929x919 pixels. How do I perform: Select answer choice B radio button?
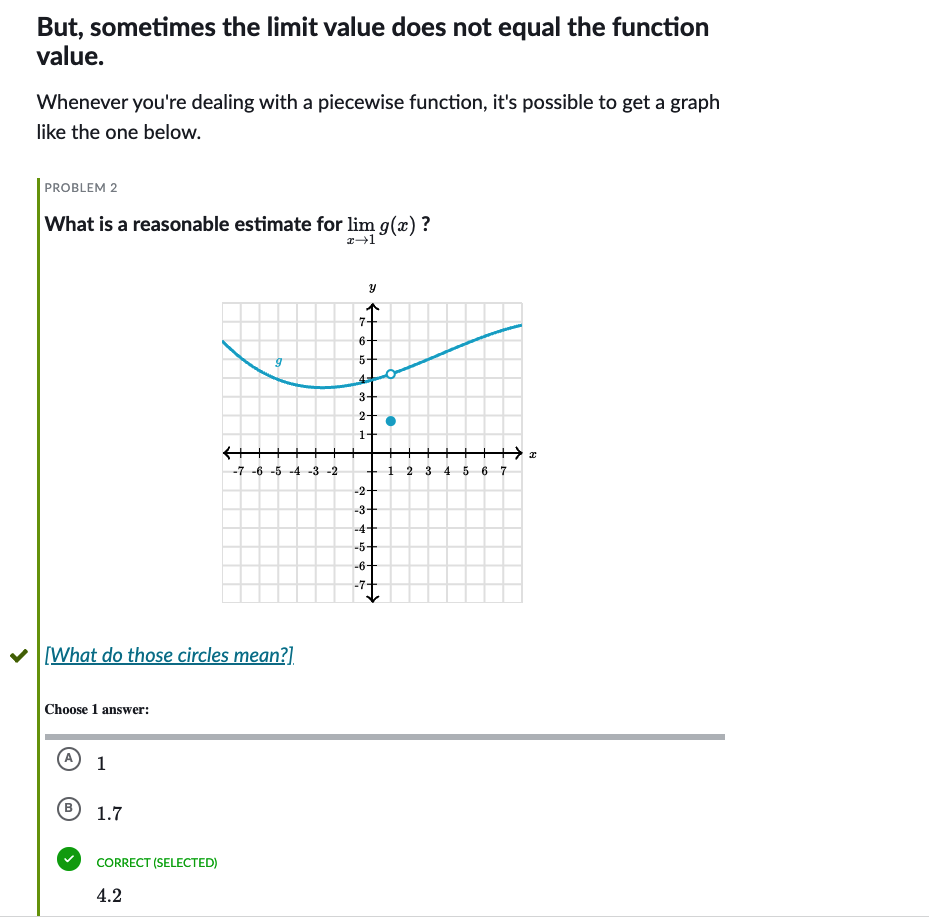tap(68, 807)
